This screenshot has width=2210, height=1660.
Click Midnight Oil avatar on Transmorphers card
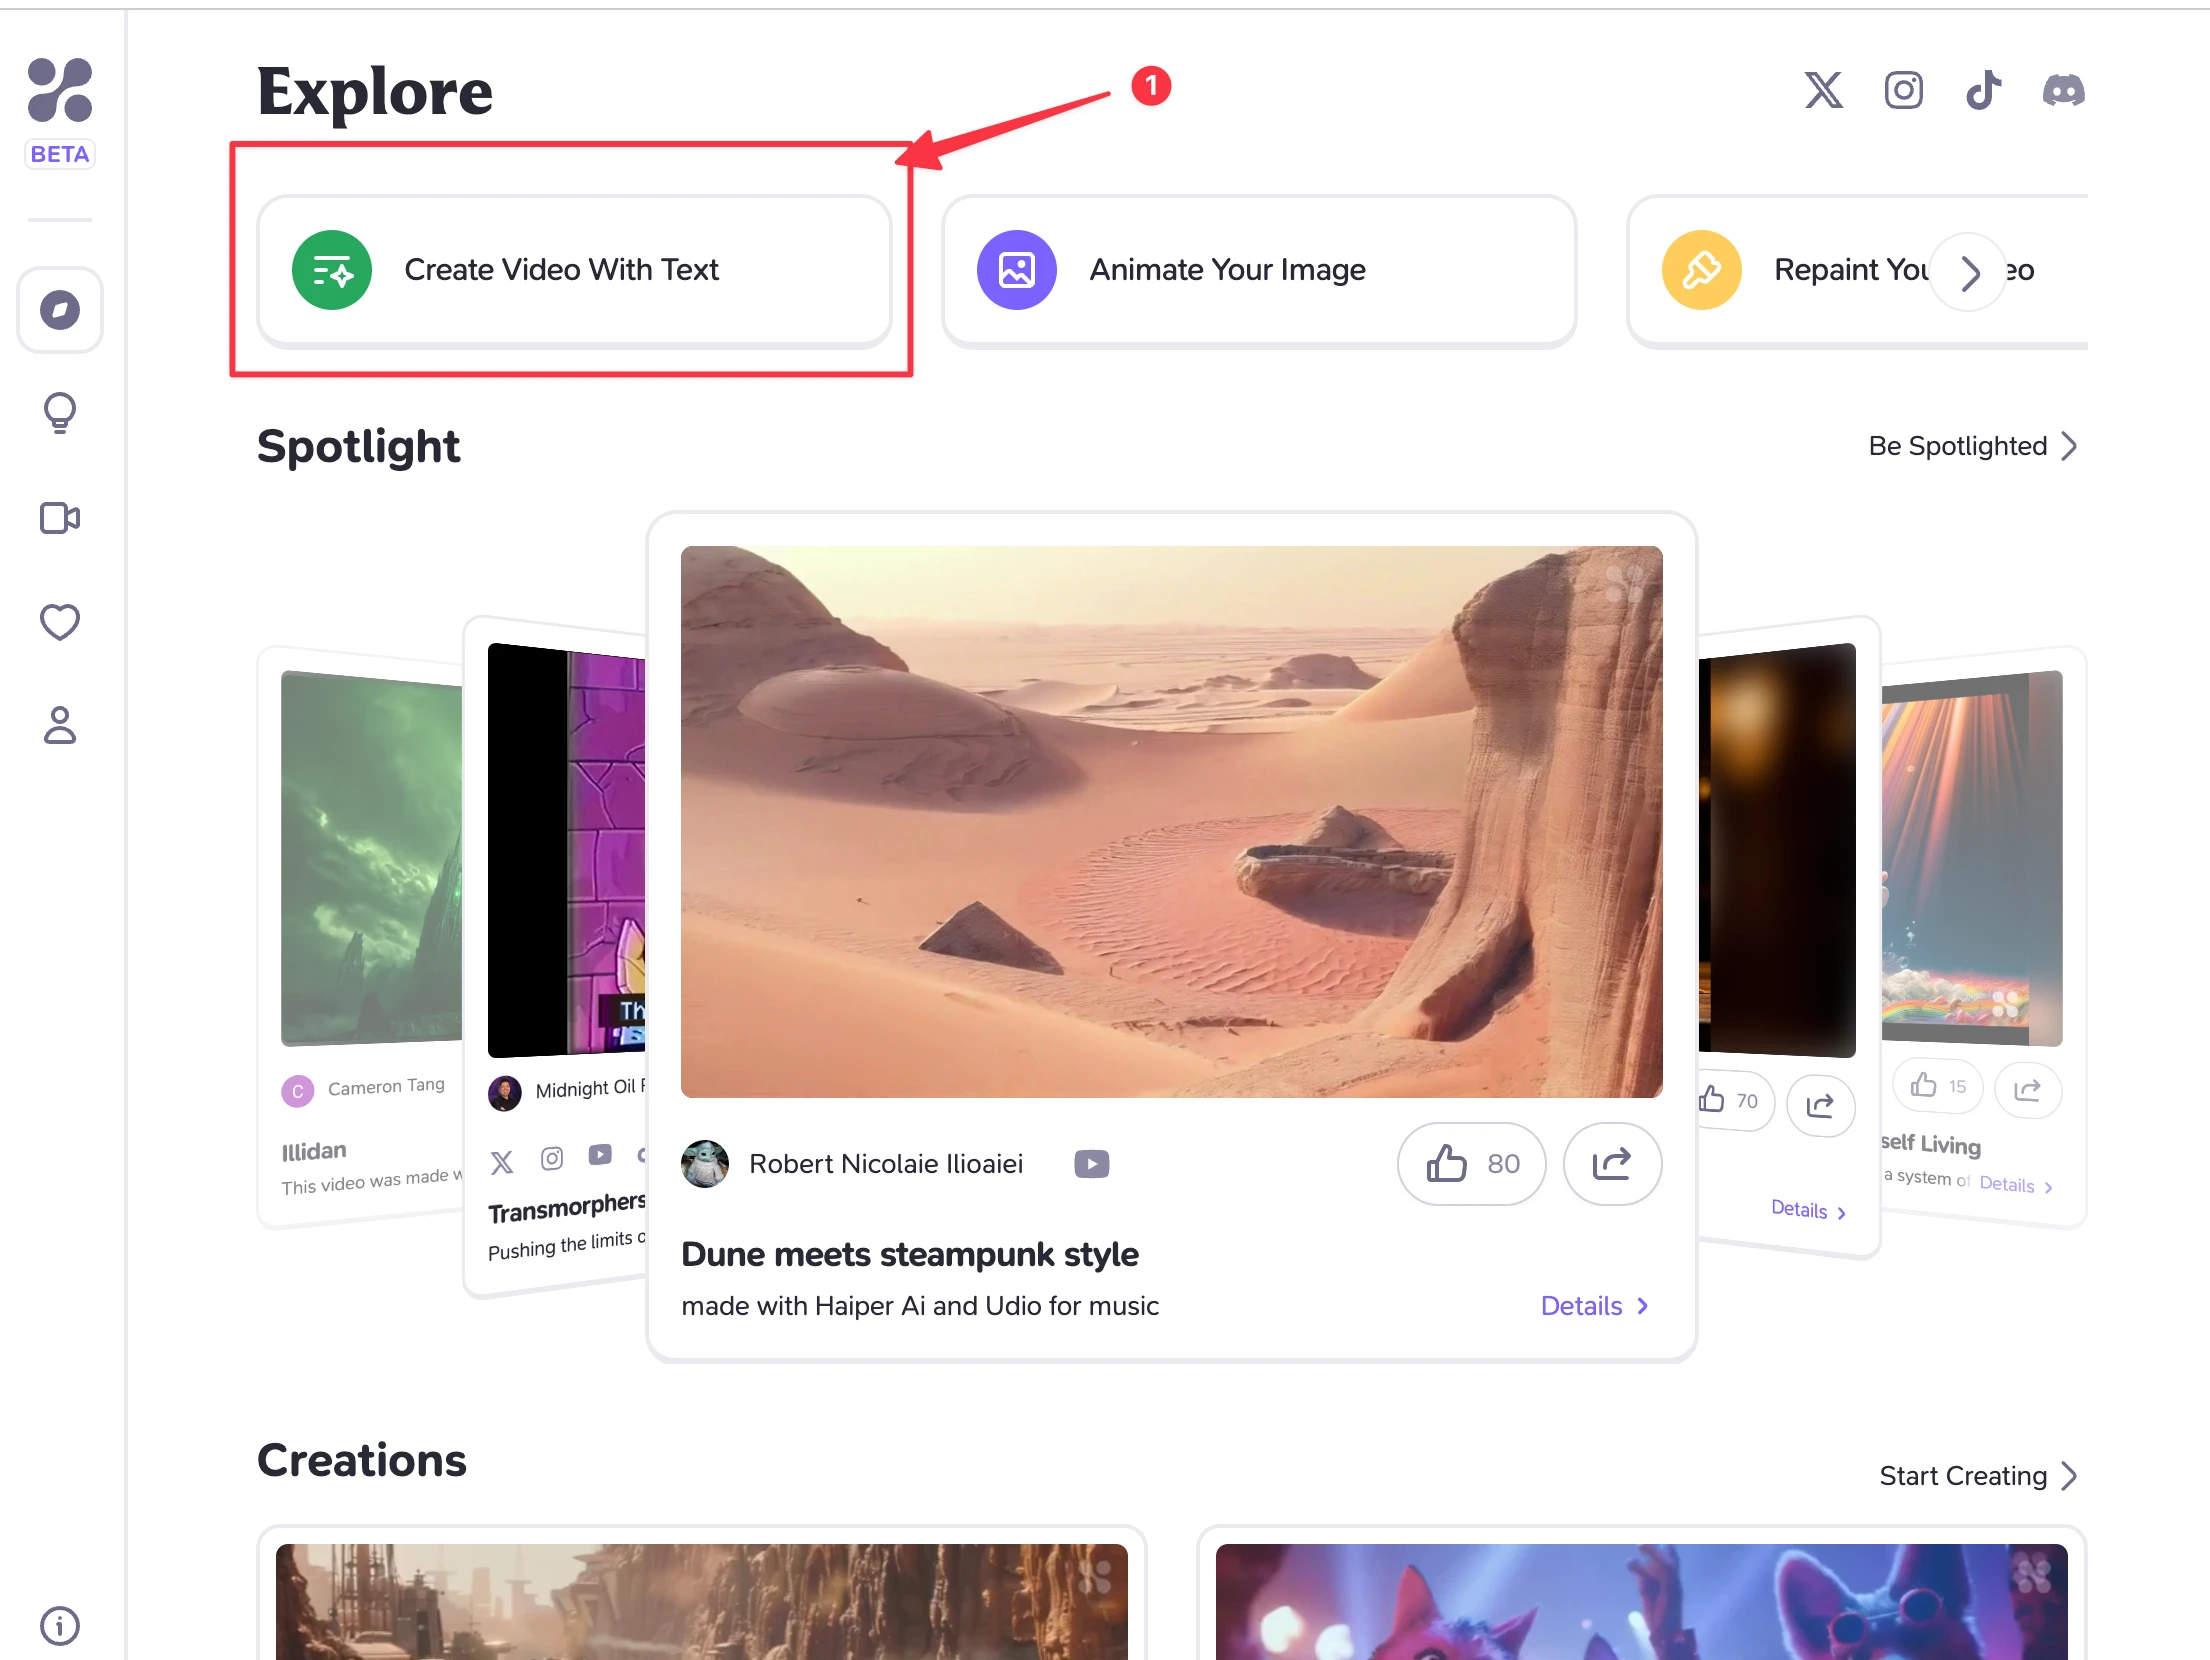coord(505,1093)
